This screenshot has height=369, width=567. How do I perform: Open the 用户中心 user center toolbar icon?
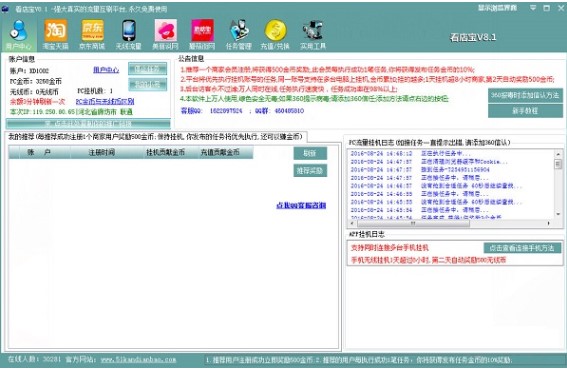[18, 34]
